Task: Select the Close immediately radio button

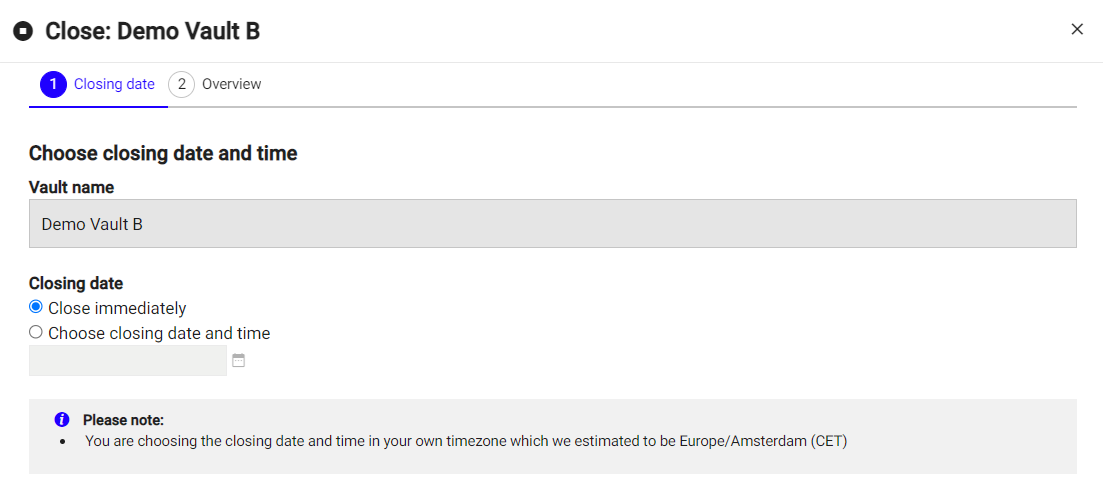Action: click(36, 307)
